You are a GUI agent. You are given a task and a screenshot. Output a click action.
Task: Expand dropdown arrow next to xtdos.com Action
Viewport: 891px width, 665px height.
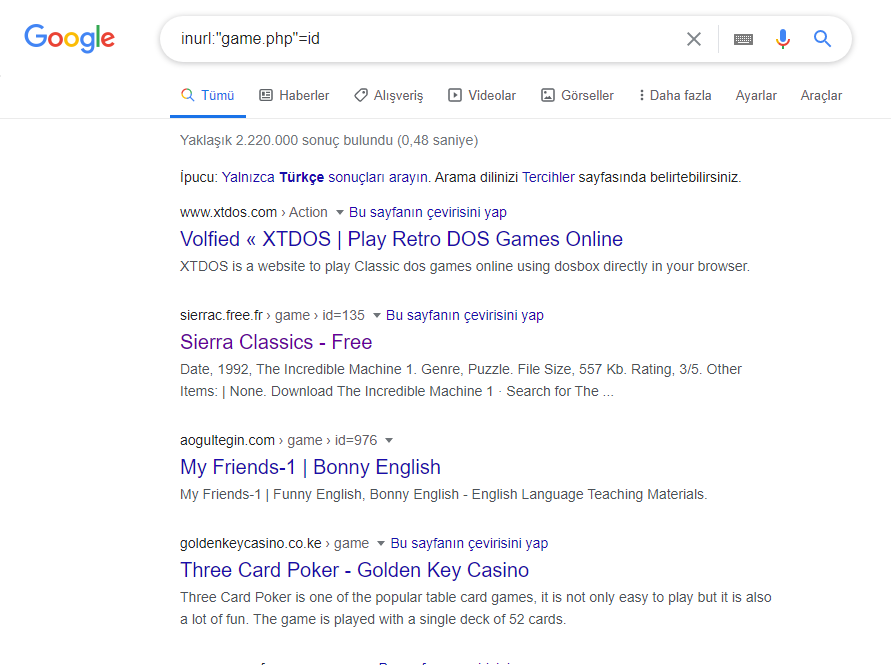[340, 213]
